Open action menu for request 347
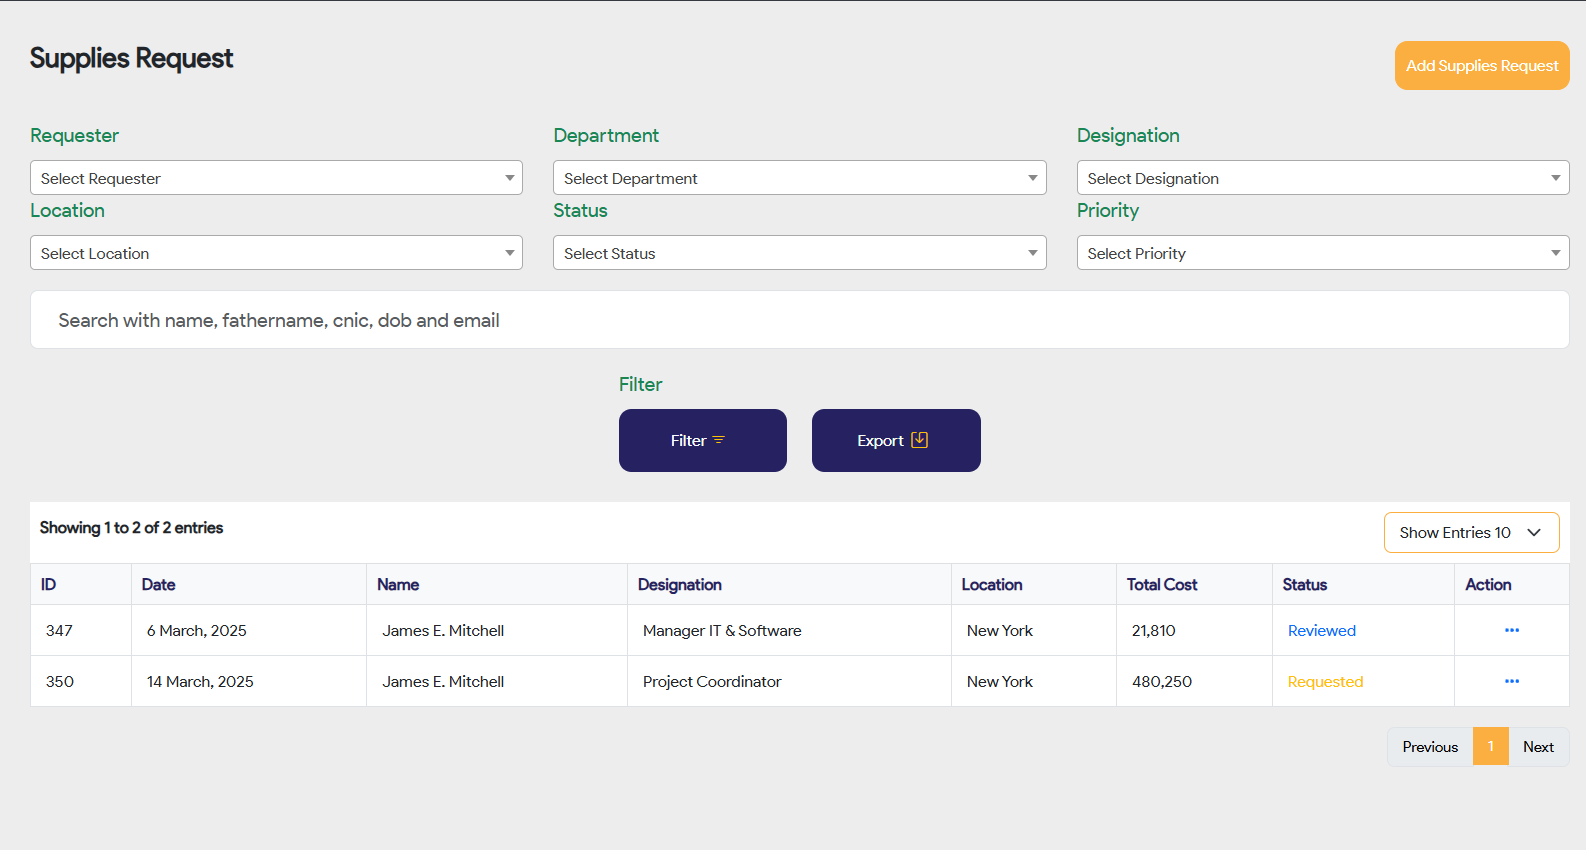This screenshot has width=1586, height=850. coord(1511,630)
